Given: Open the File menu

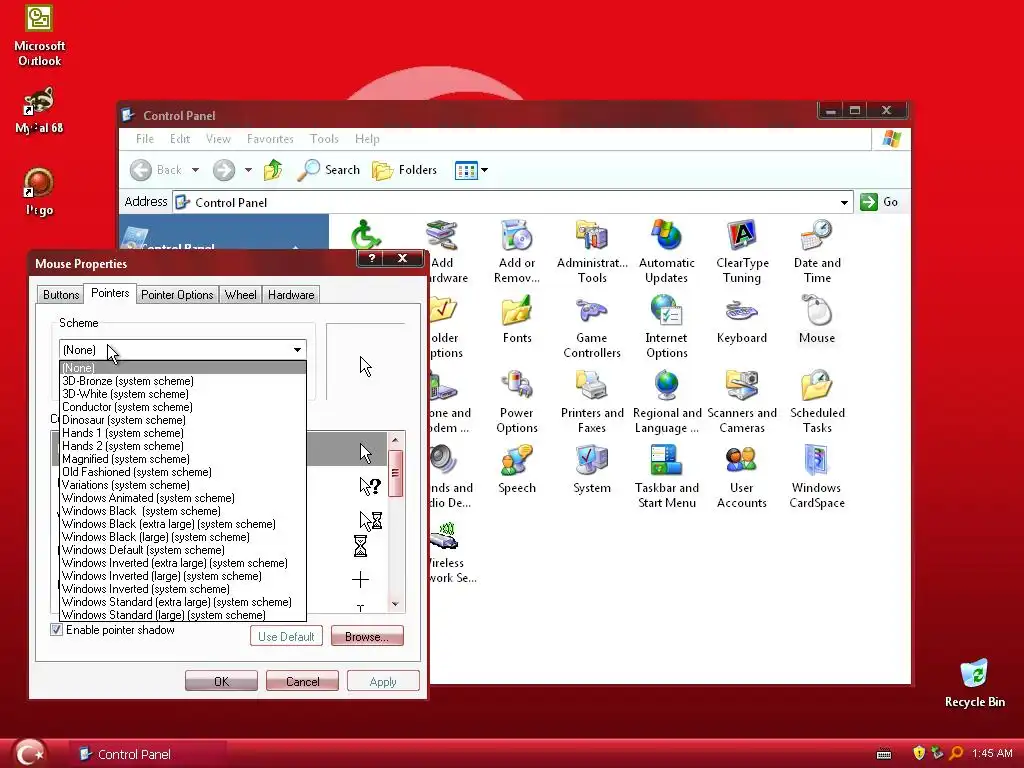Looking at the screenshot, I should (x=145, y=138).
